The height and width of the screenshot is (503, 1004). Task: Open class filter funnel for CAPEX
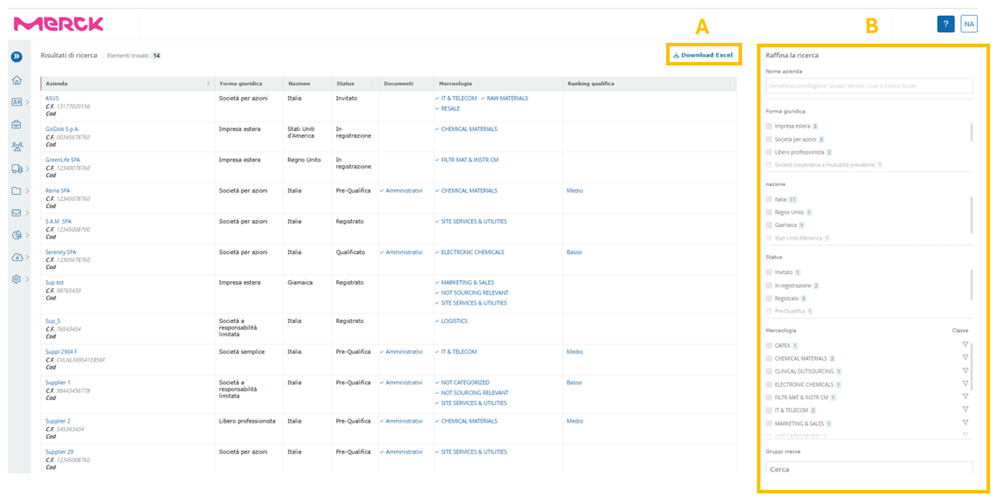[965, 344]
